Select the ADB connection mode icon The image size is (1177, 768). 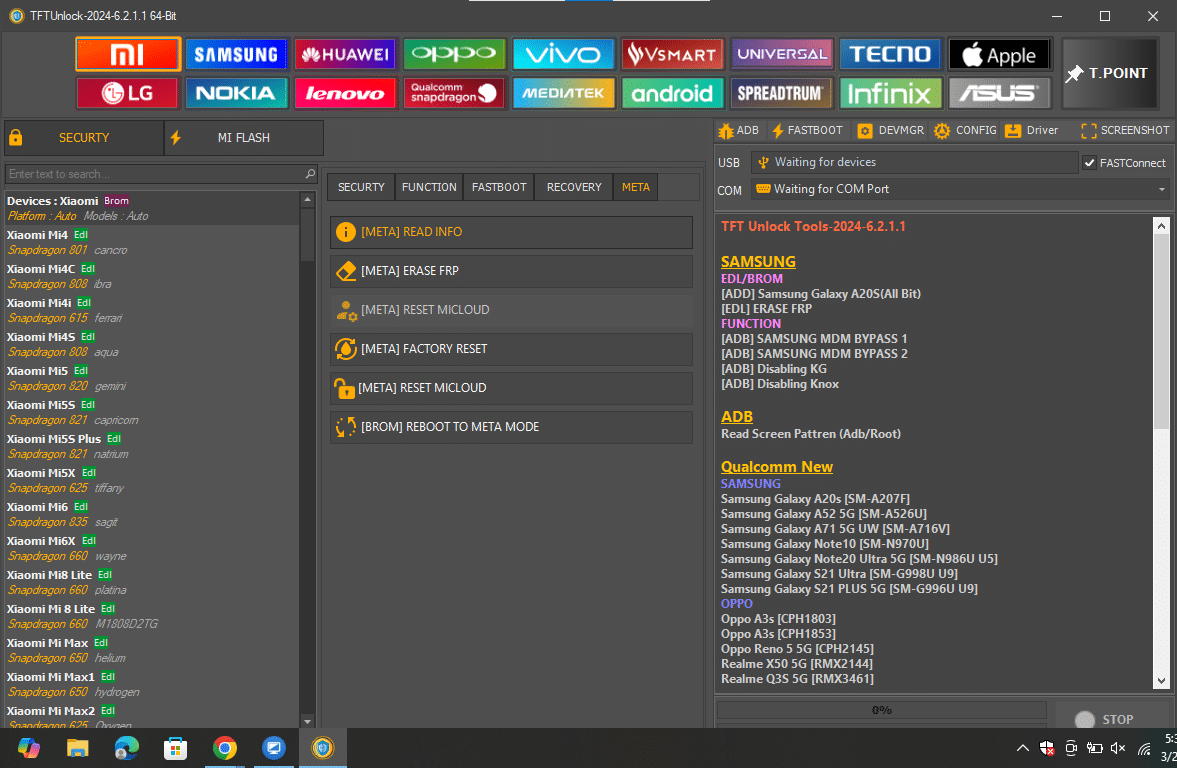point(737,130)
